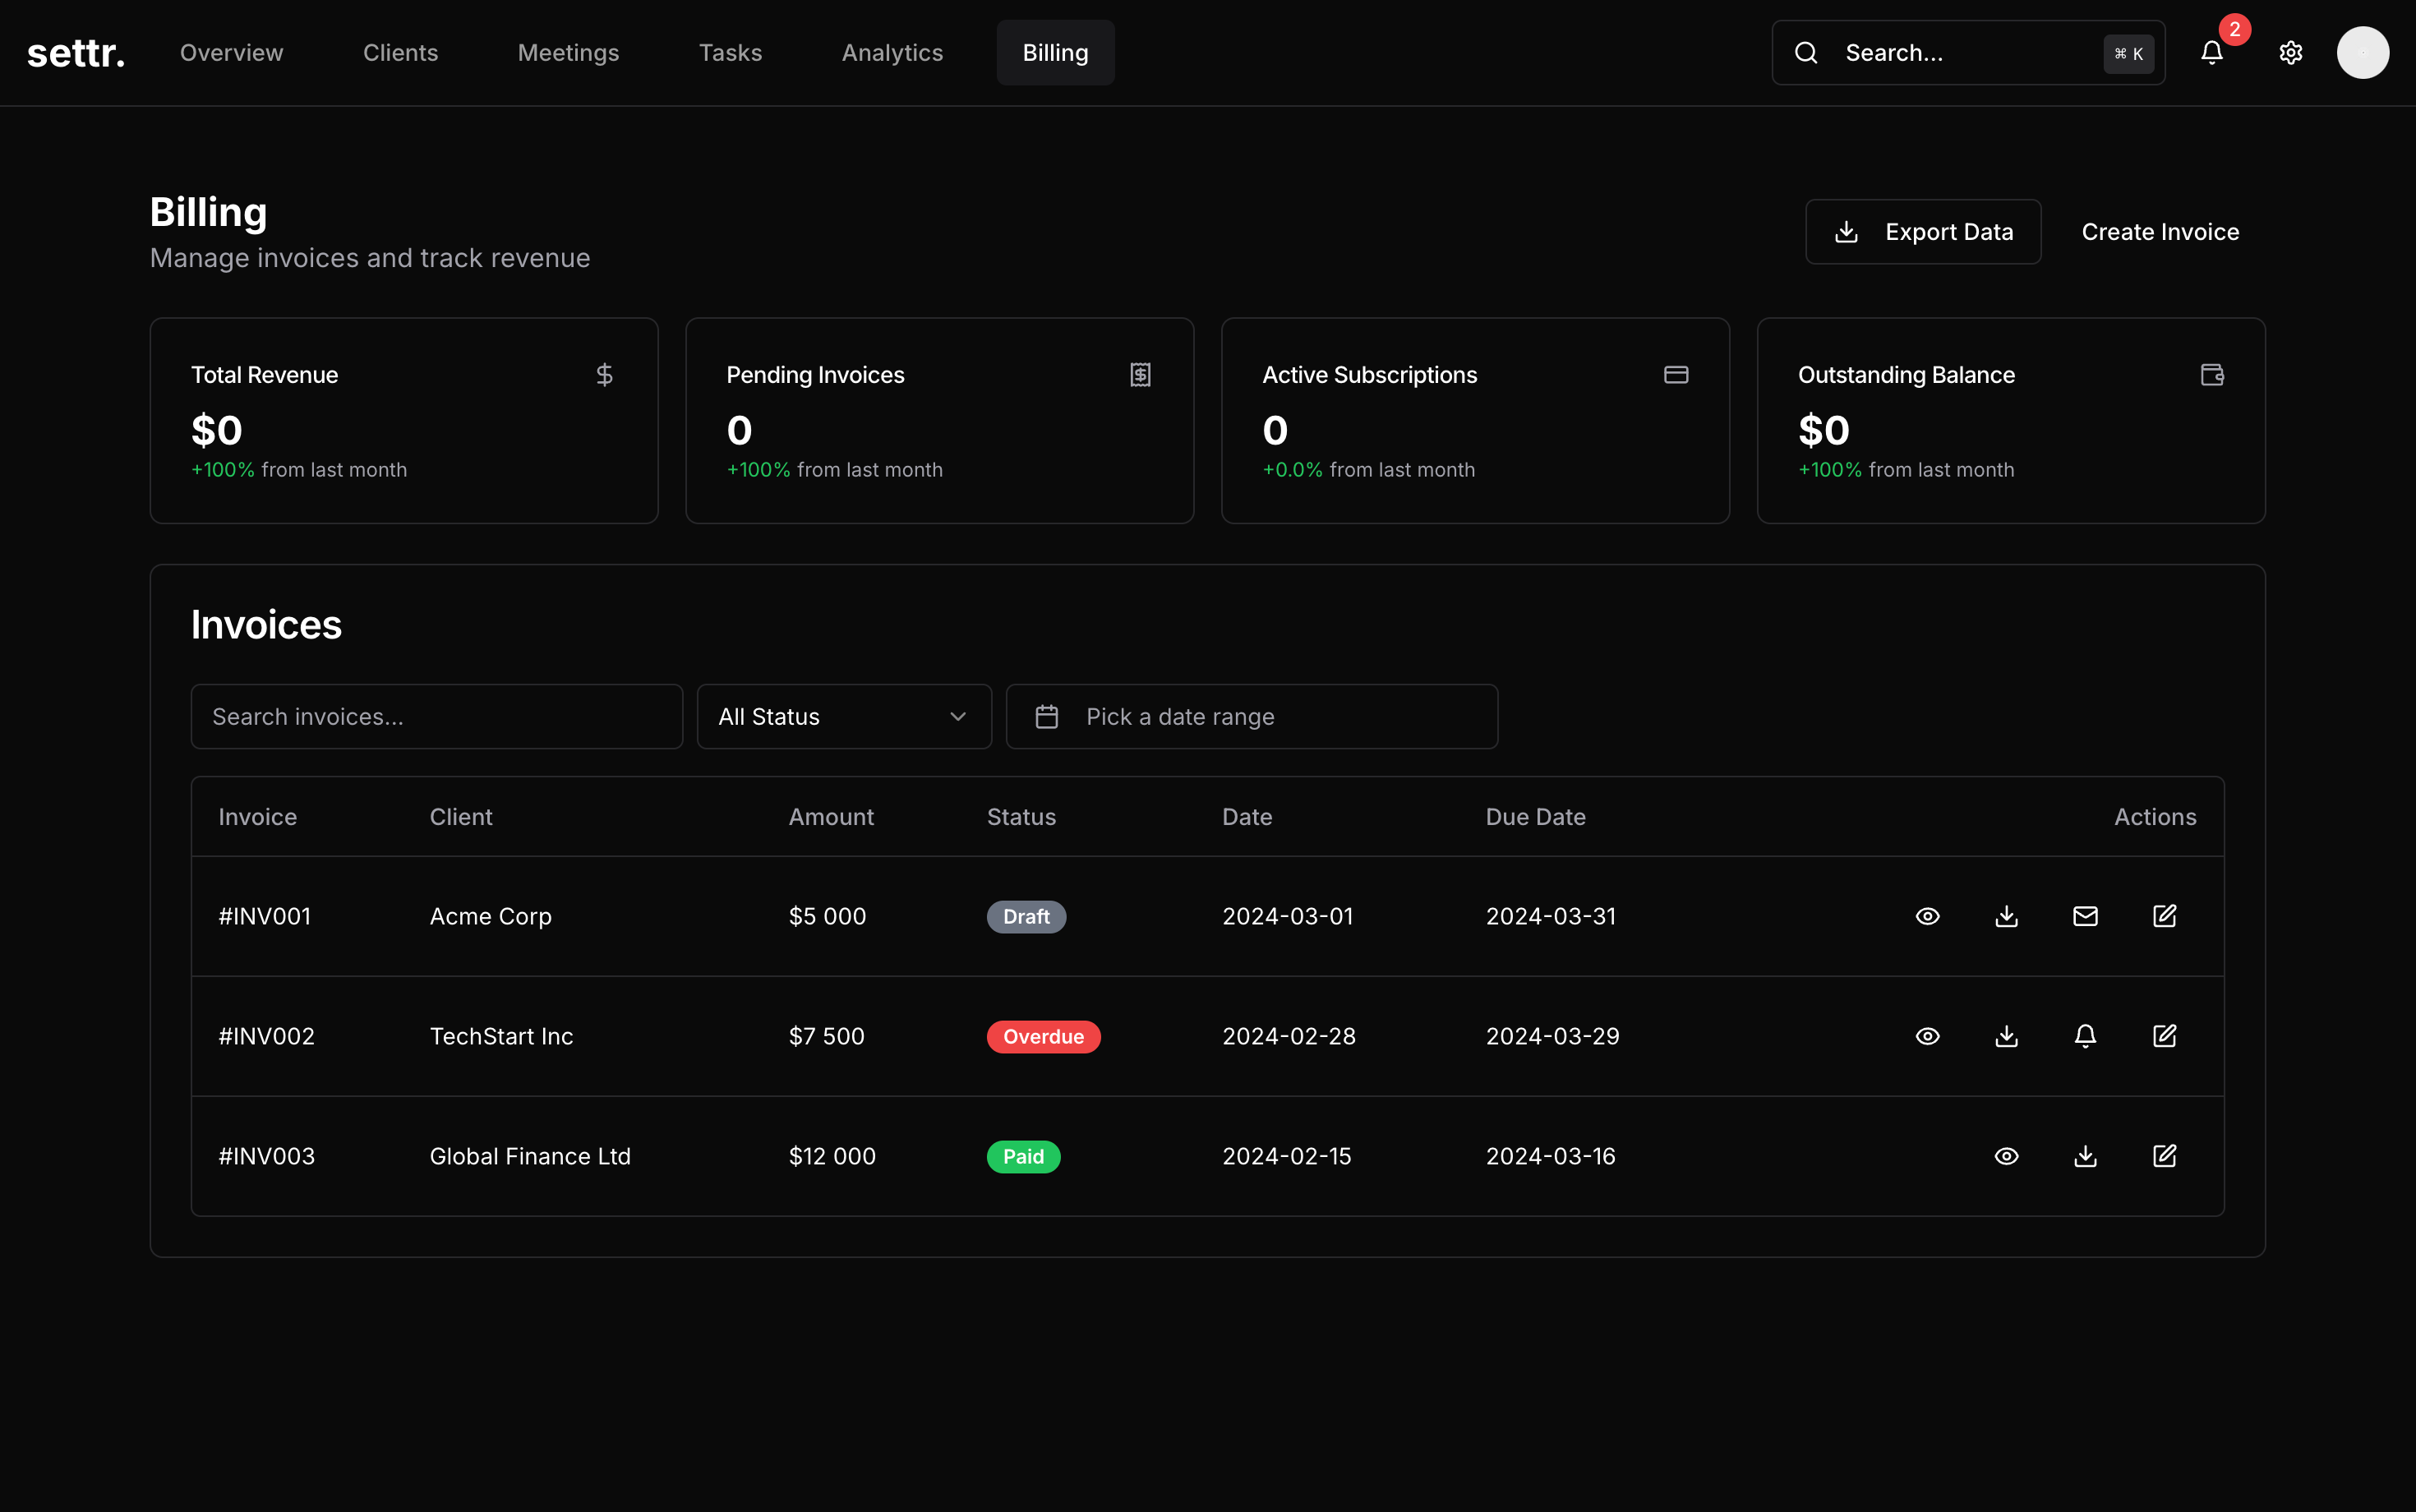The height and width of the screenshot is (1512, 2416).
Task: Open the Pick a date range picker
Action: 1251,717
